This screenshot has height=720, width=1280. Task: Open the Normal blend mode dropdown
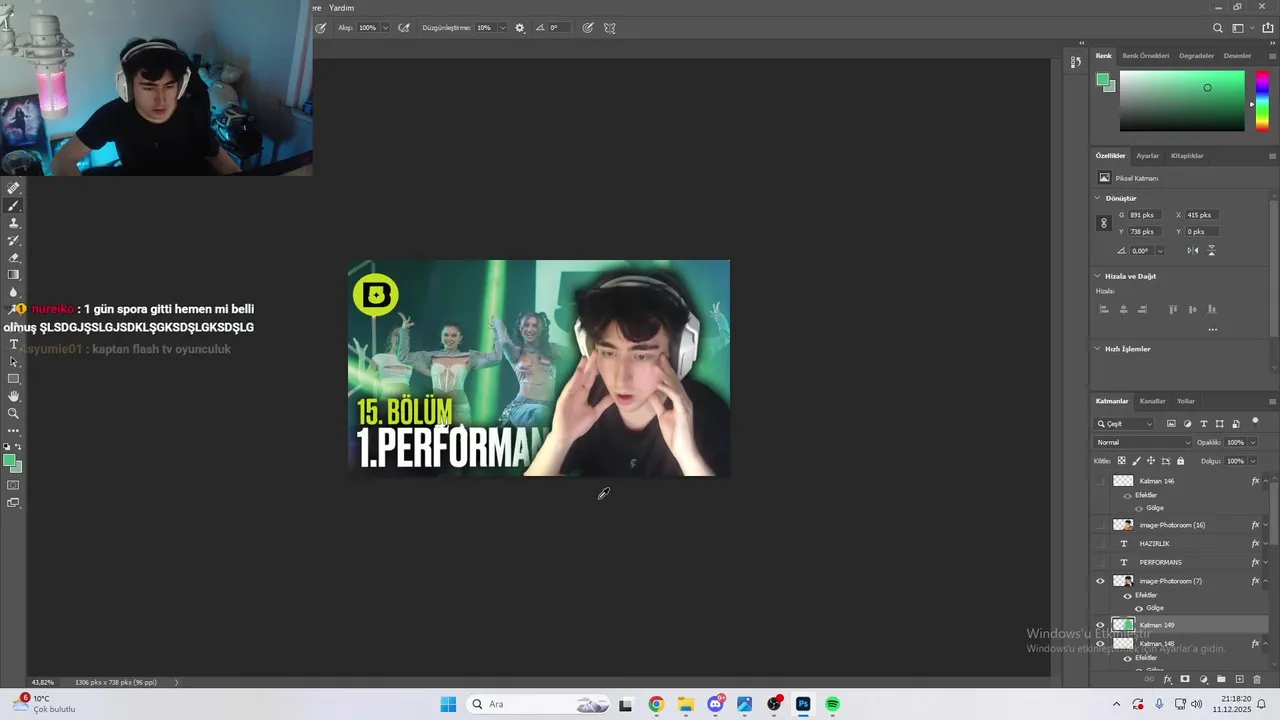click(1143, 443)
